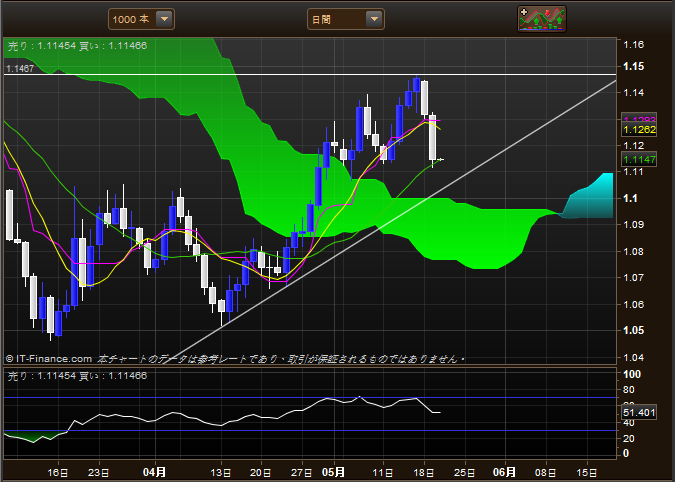
Task: Click the 27日 date axis label
Action: tap(301, 473)
